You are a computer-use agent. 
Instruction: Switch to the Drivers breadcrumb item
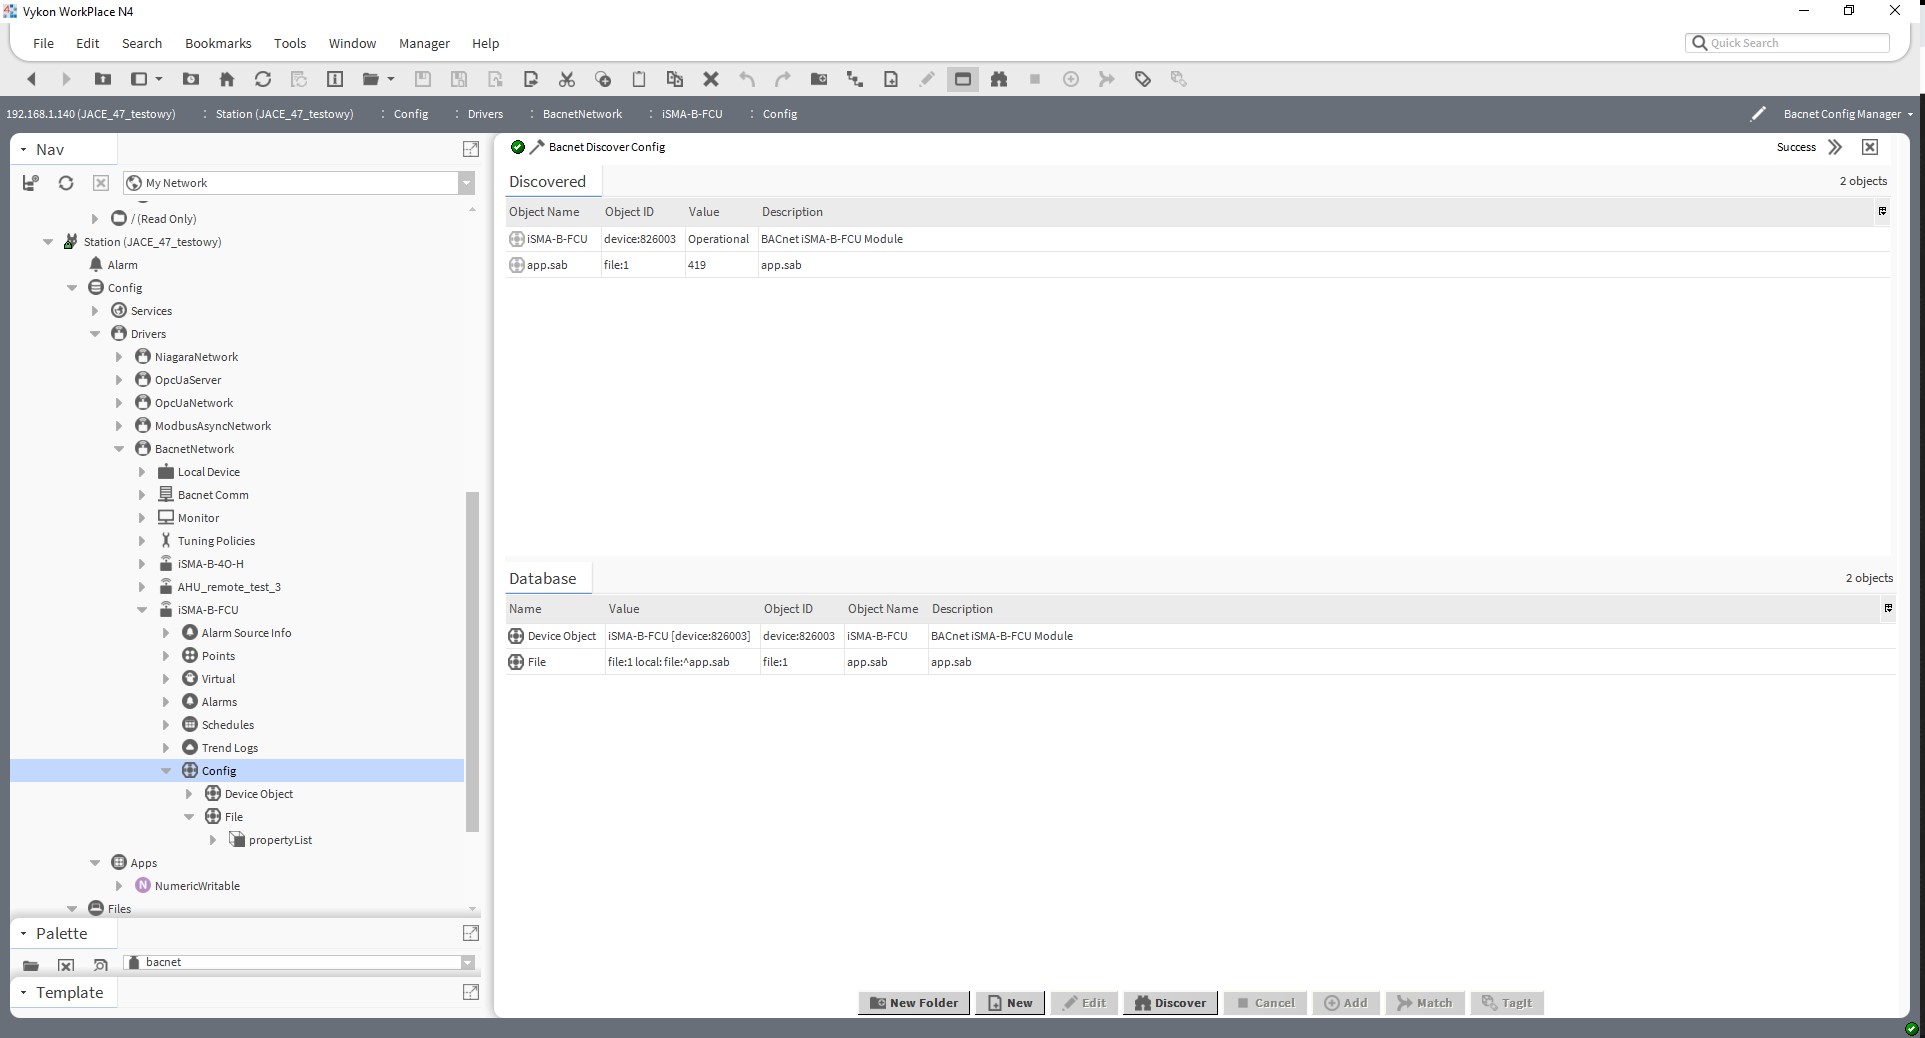point(484,114)
